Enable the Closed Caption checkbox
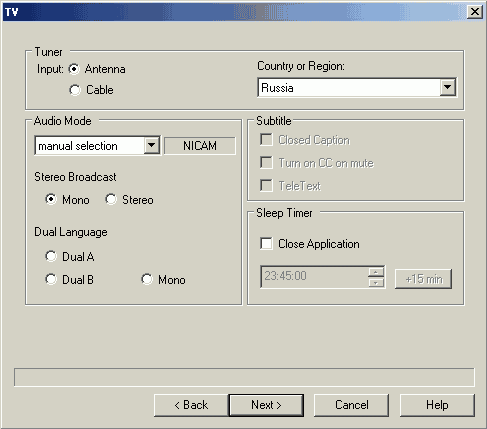 click(x=266, y=140)
